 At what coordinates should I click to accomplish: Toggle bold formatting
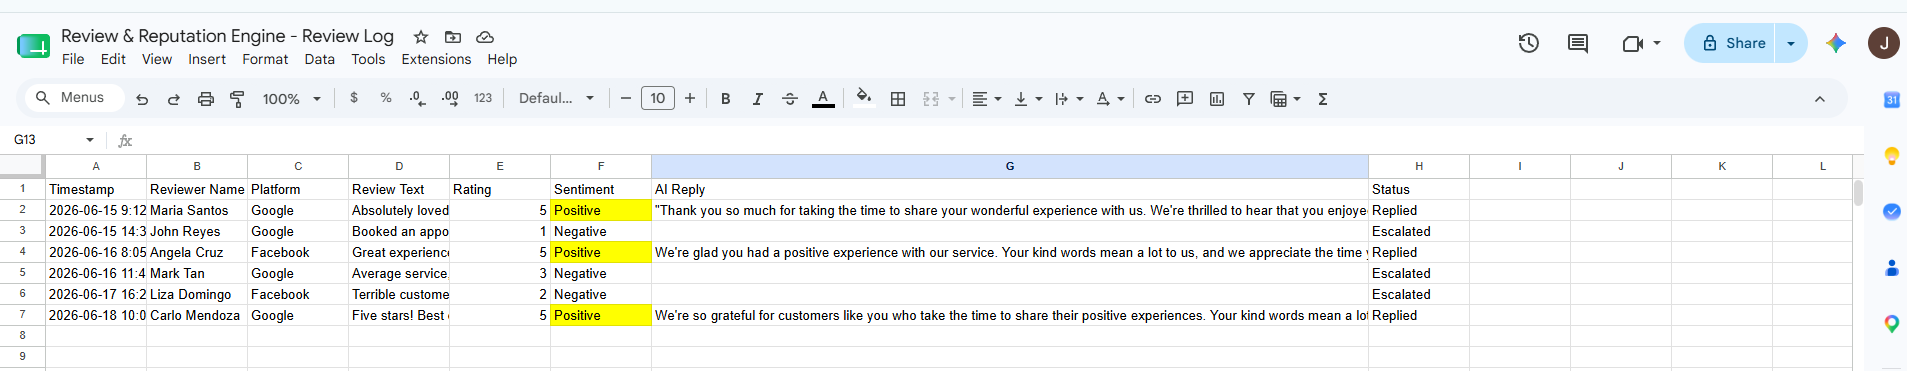pos(726,98)
